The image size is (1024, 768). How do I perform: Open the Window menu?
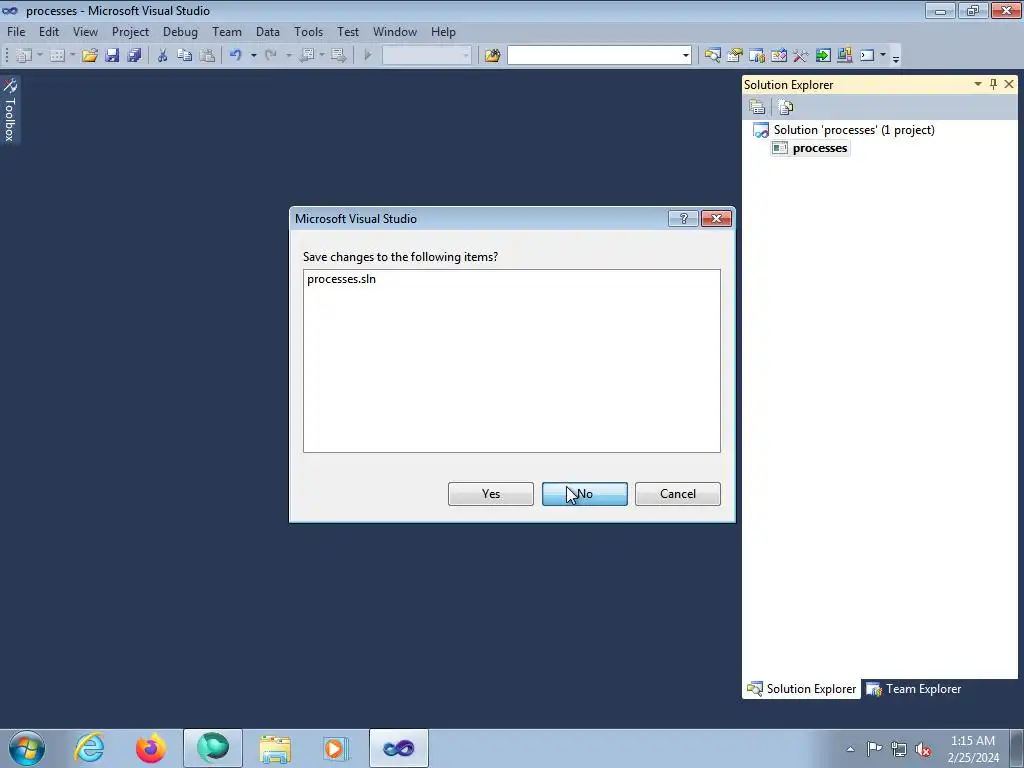click(395, 31)
